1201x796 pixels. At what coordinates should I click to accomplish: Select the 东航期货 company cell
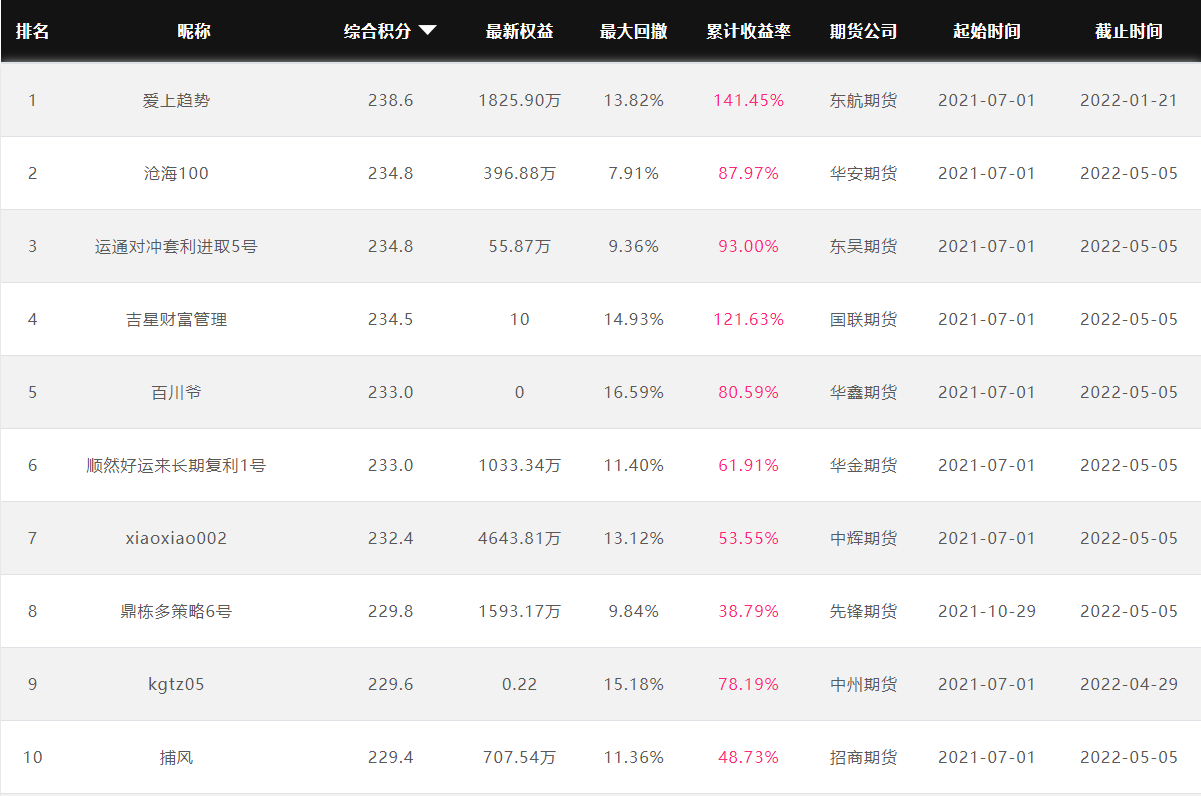click(863, 100)
